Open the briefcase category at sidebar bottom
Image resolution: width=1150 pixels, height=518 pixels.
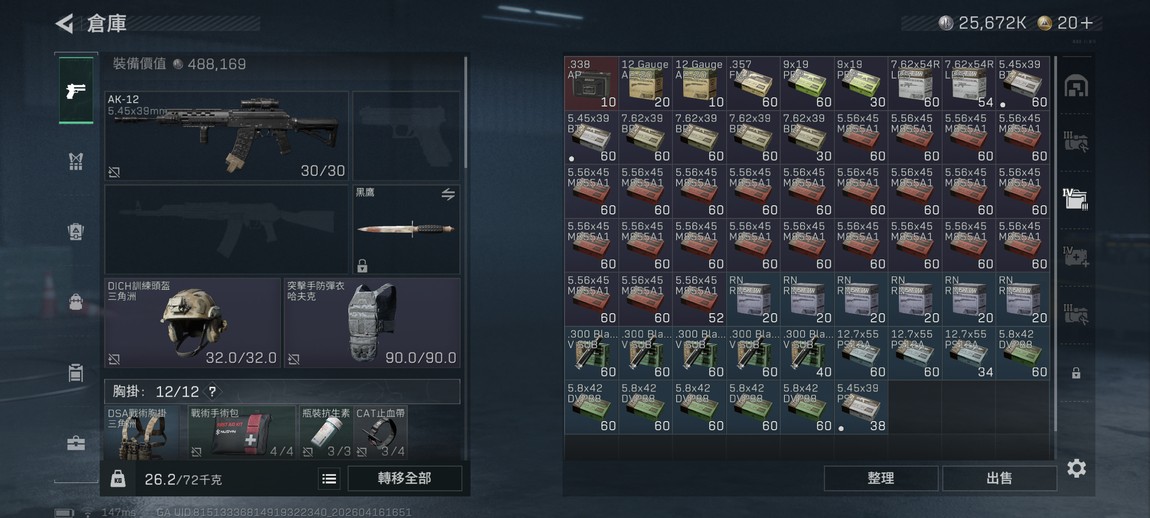click(x=76, y=443)
